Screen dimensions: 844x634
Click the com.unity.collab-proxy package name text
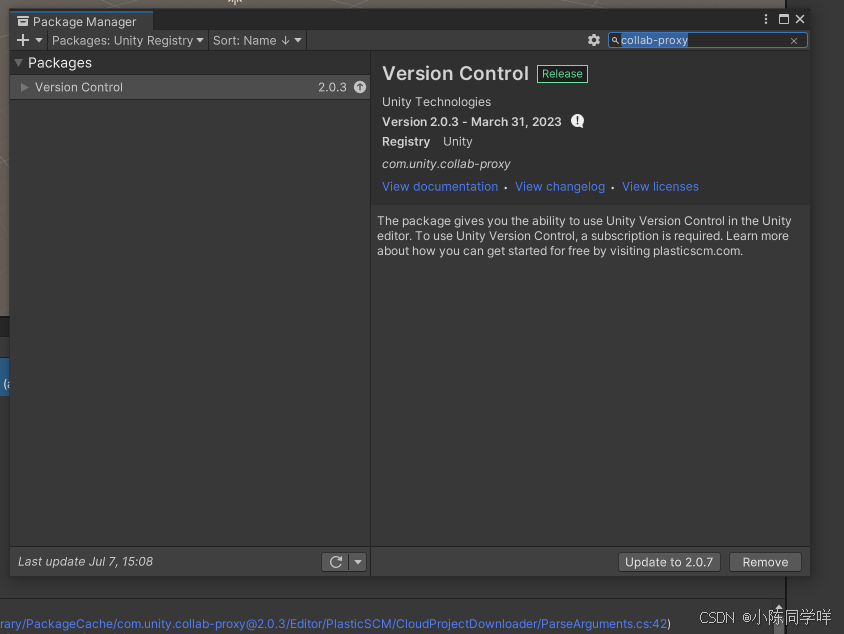[446, 164]
